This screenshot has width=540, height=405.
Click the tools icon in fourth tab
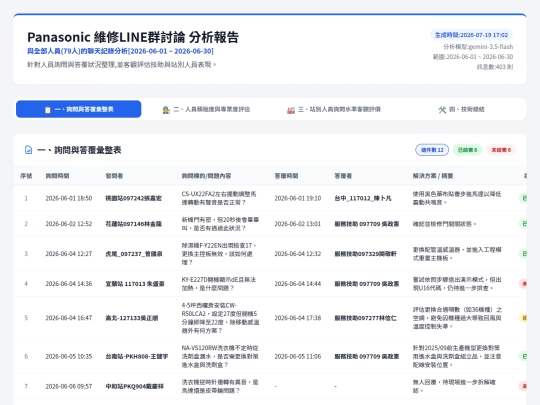tap(442, 110)
